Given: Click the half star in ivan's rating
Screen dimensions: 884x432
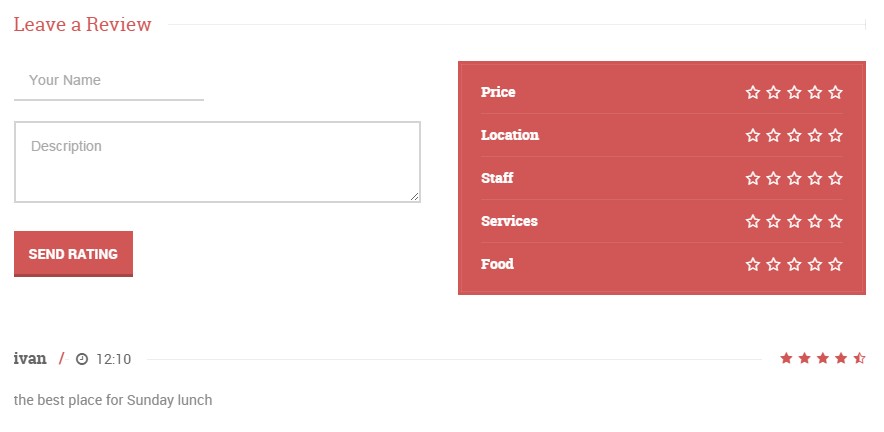Looking at the screenshot, I should [859, 358].
